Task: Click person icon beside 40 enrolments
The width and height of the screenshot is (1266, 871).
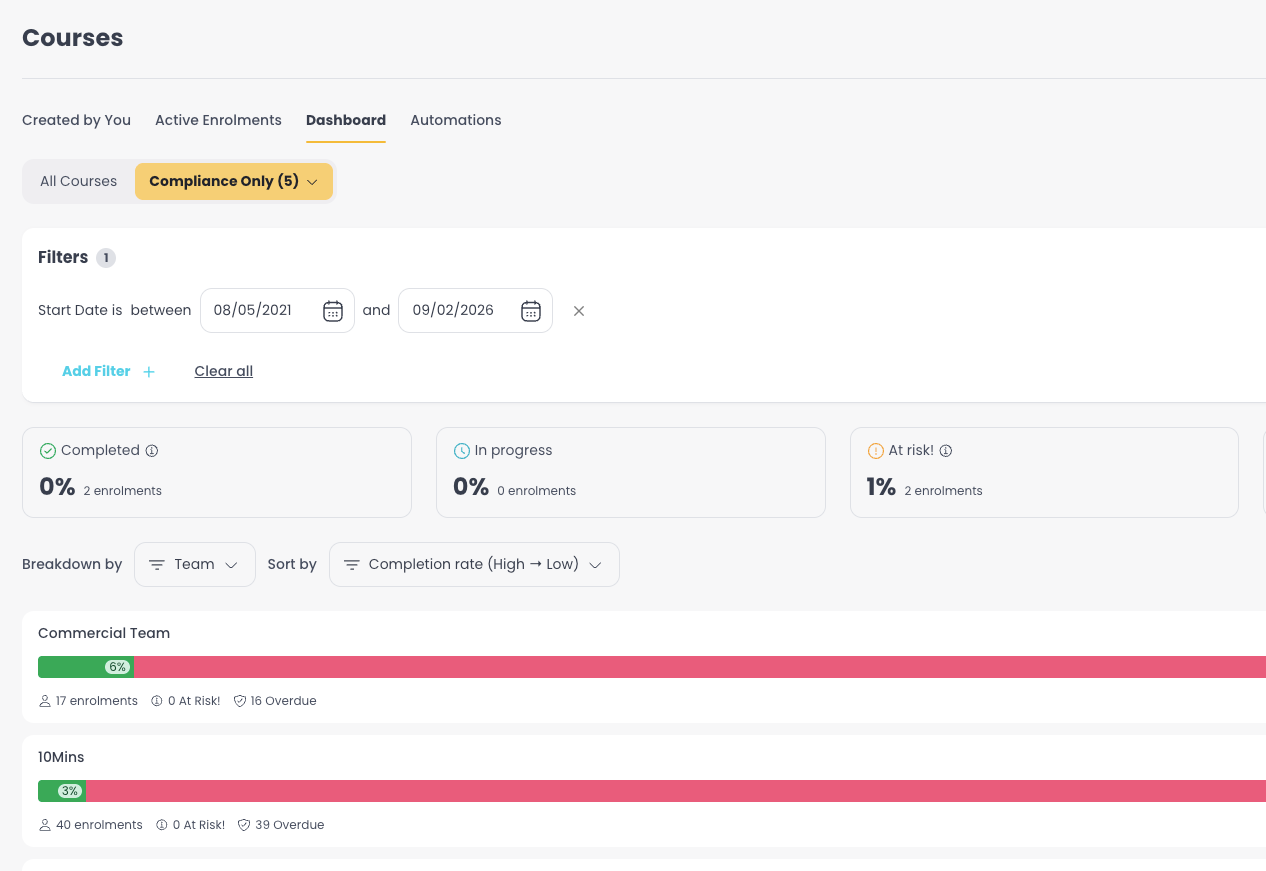Action: point(45,825)
